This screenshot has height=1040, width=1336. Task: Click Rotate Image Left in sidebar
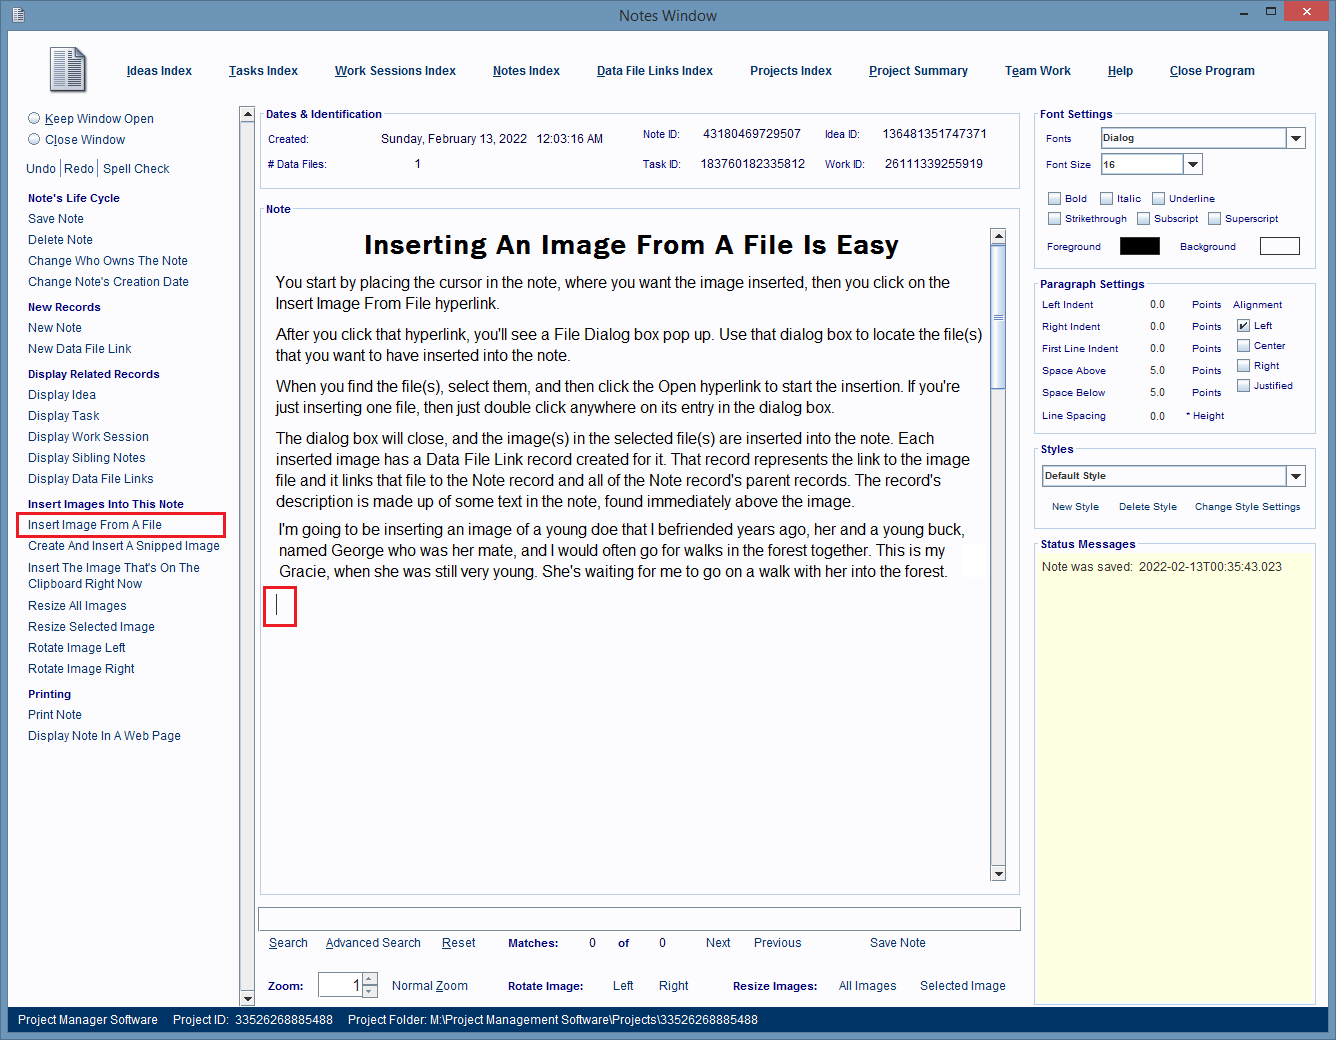77,648
